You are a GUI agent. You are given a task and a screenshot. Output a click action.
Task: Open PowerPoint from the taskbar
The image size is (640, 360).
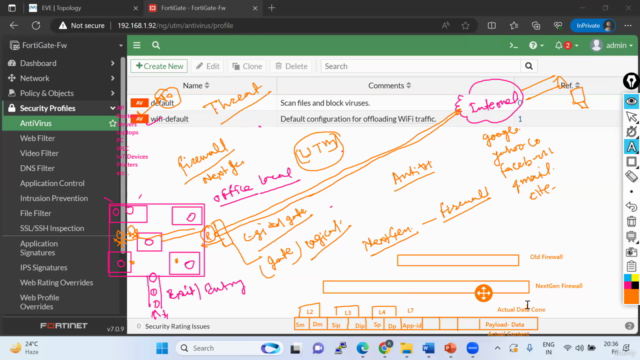coord(450,348)
